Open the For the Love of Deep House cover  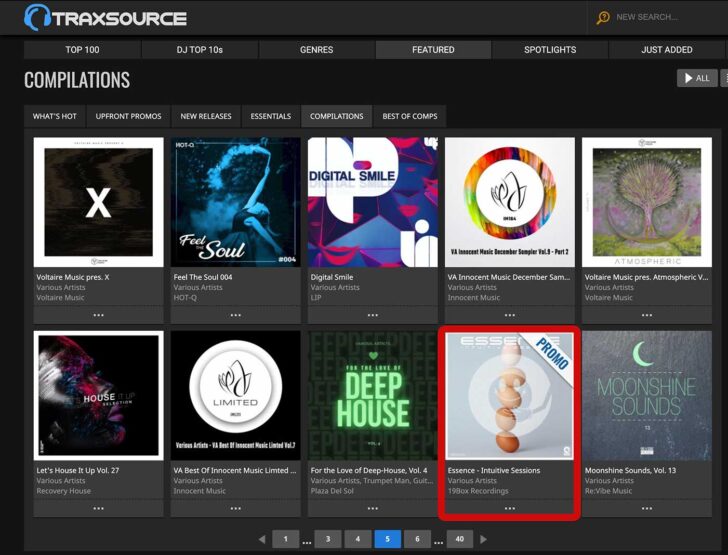coord(372,395)
